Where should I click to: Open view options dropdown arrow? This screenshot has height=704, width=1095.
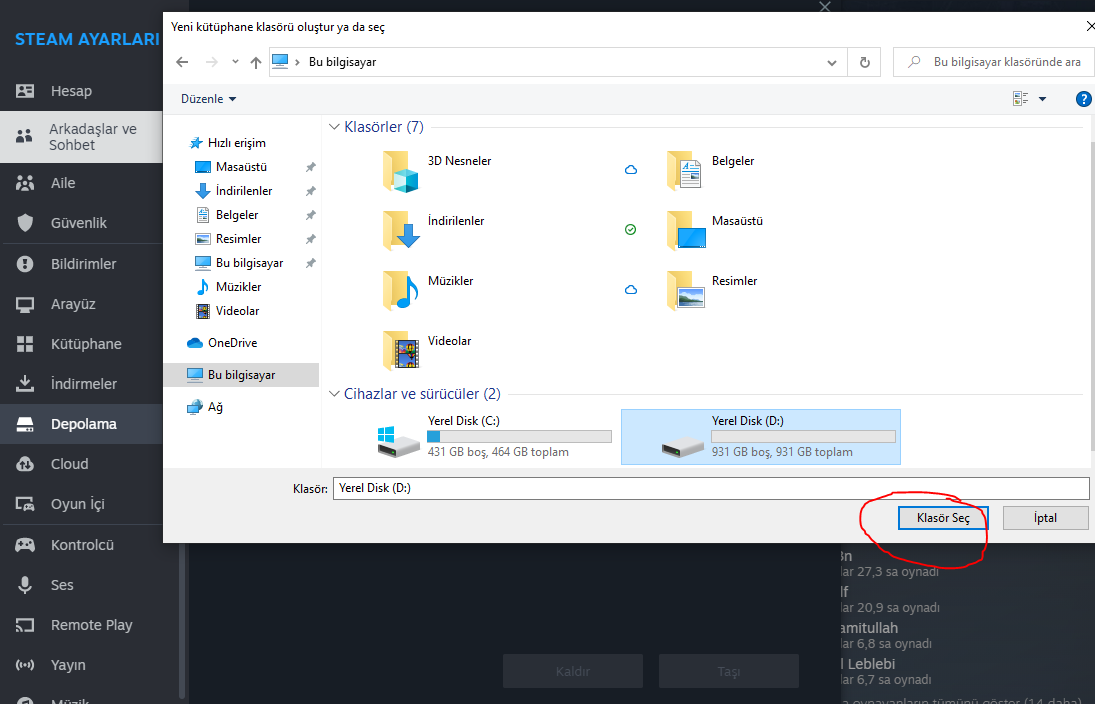[x=1043, y=99]
